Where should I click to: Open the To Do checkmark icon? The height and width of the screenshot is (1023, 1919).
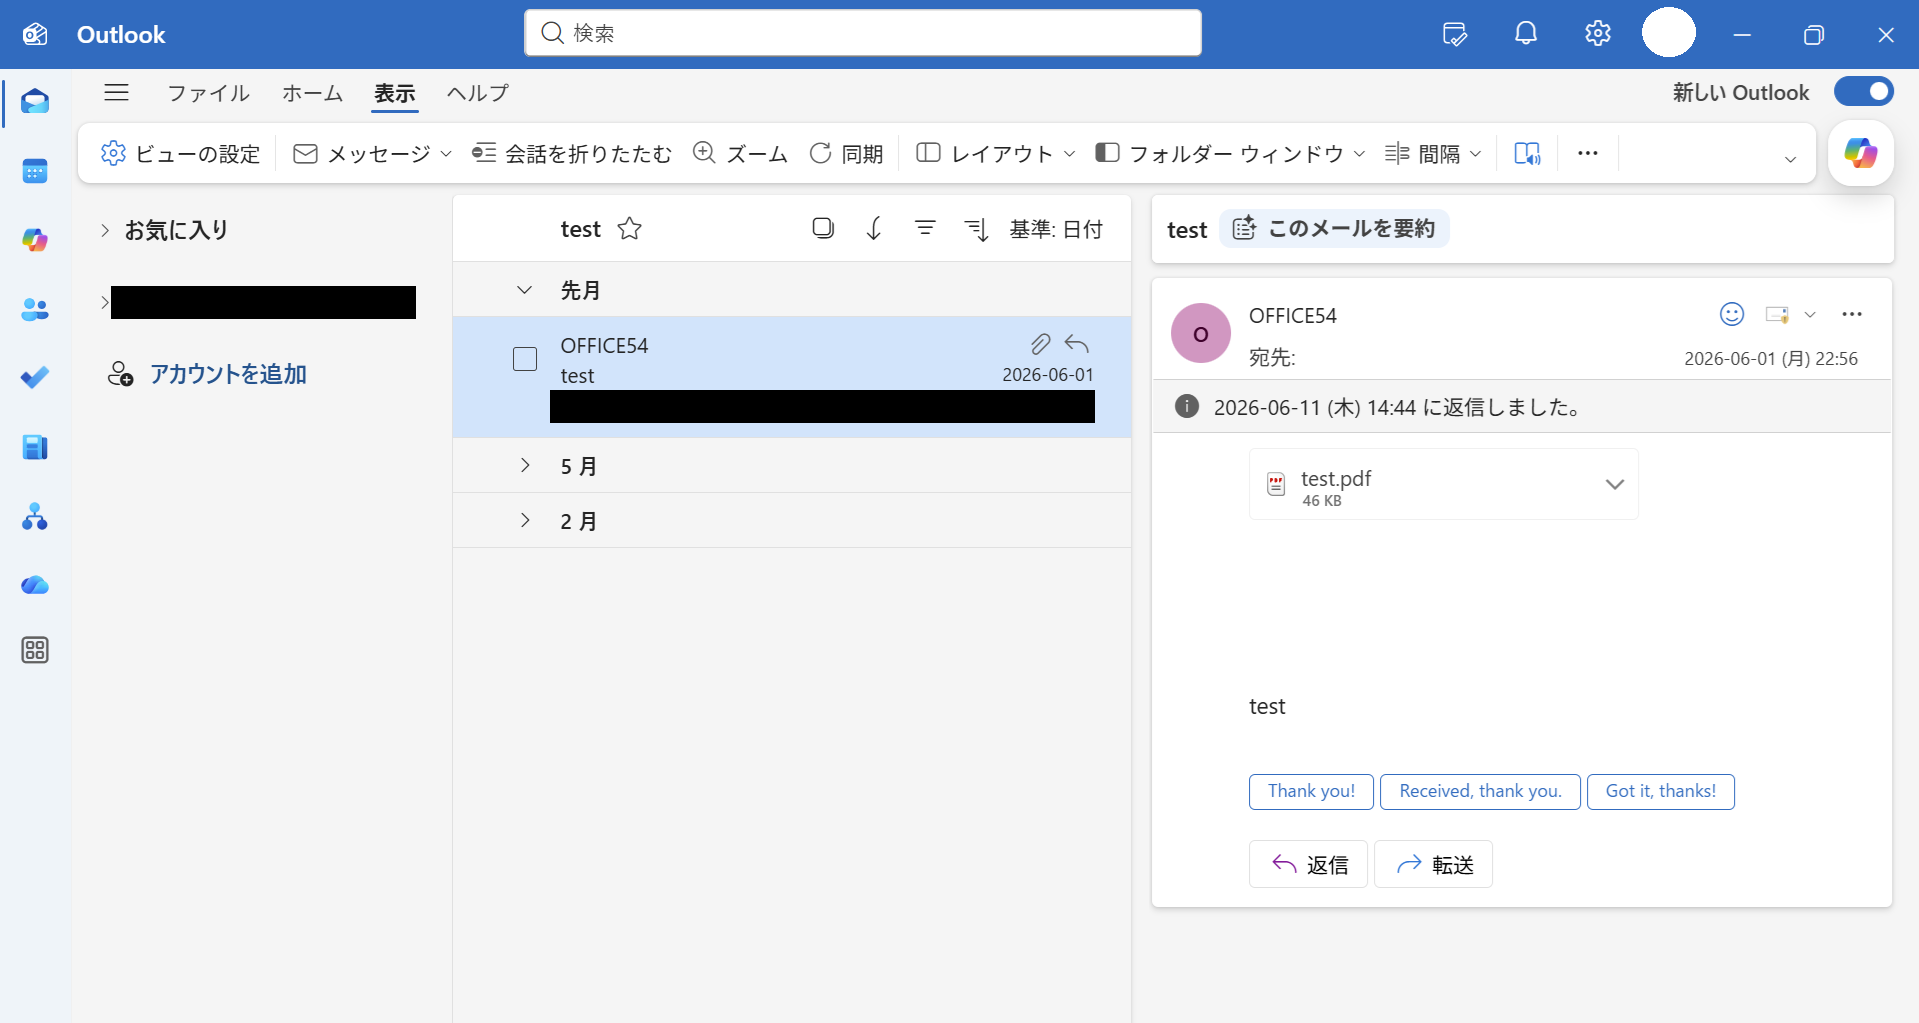35,378
